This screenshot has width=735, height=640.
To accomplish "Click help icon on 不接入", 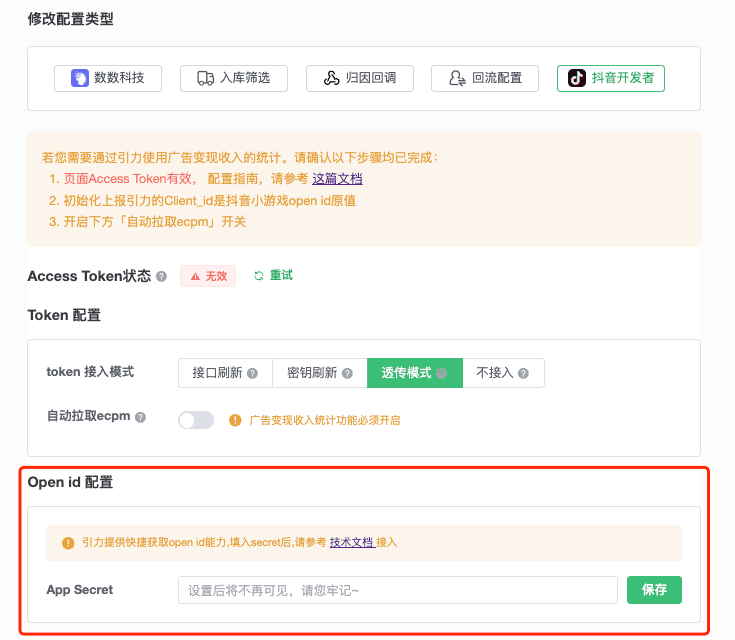I will (x=523, y=373).
